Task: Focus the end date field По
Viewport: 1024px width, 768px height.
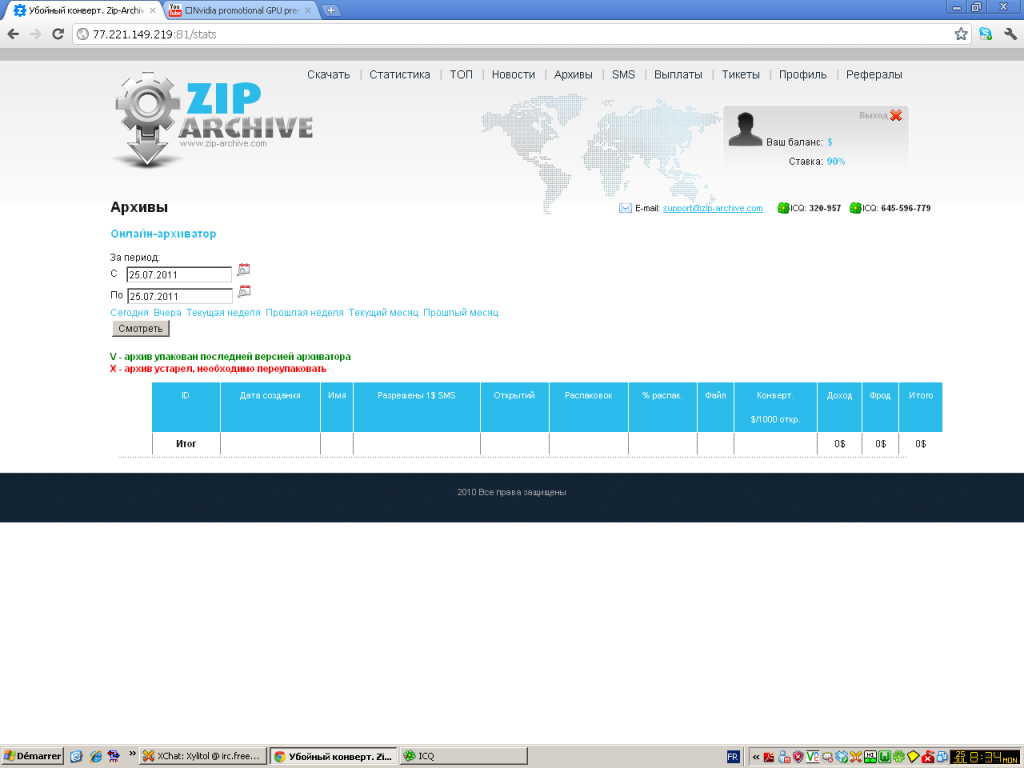Action: 180,296
